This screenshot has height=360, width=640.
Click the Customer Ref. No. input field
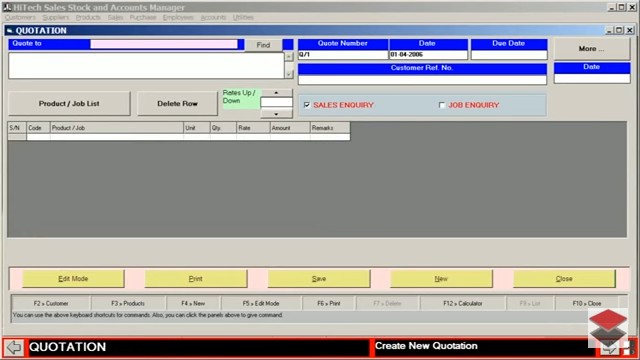point(422,80)
